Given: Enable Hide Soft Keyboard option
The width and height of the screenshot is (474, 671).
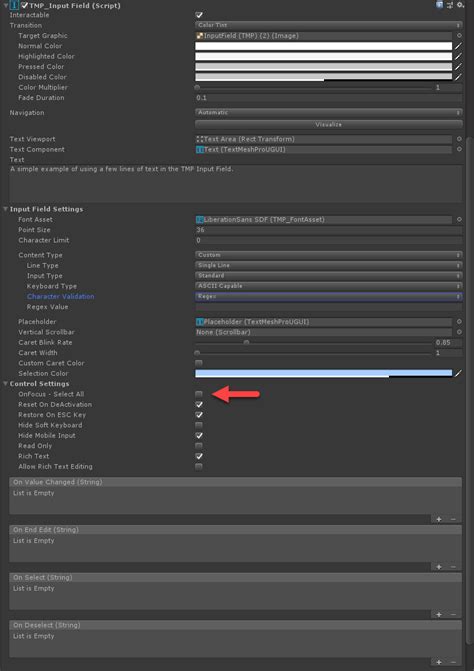Looking at the screenshot, I should (x=199, y=425).
